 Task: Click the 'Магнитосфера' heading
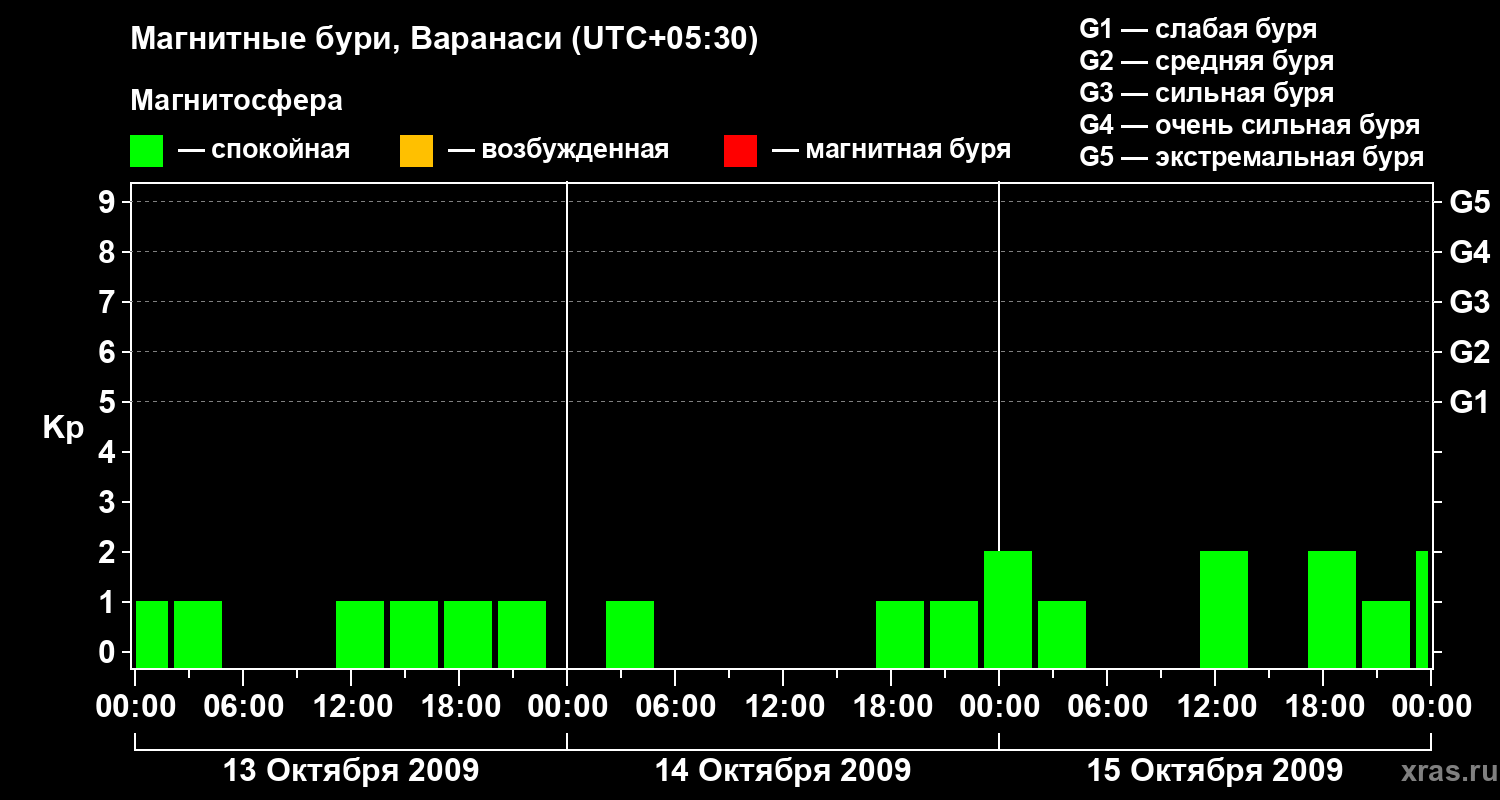[x=236, y=101]
